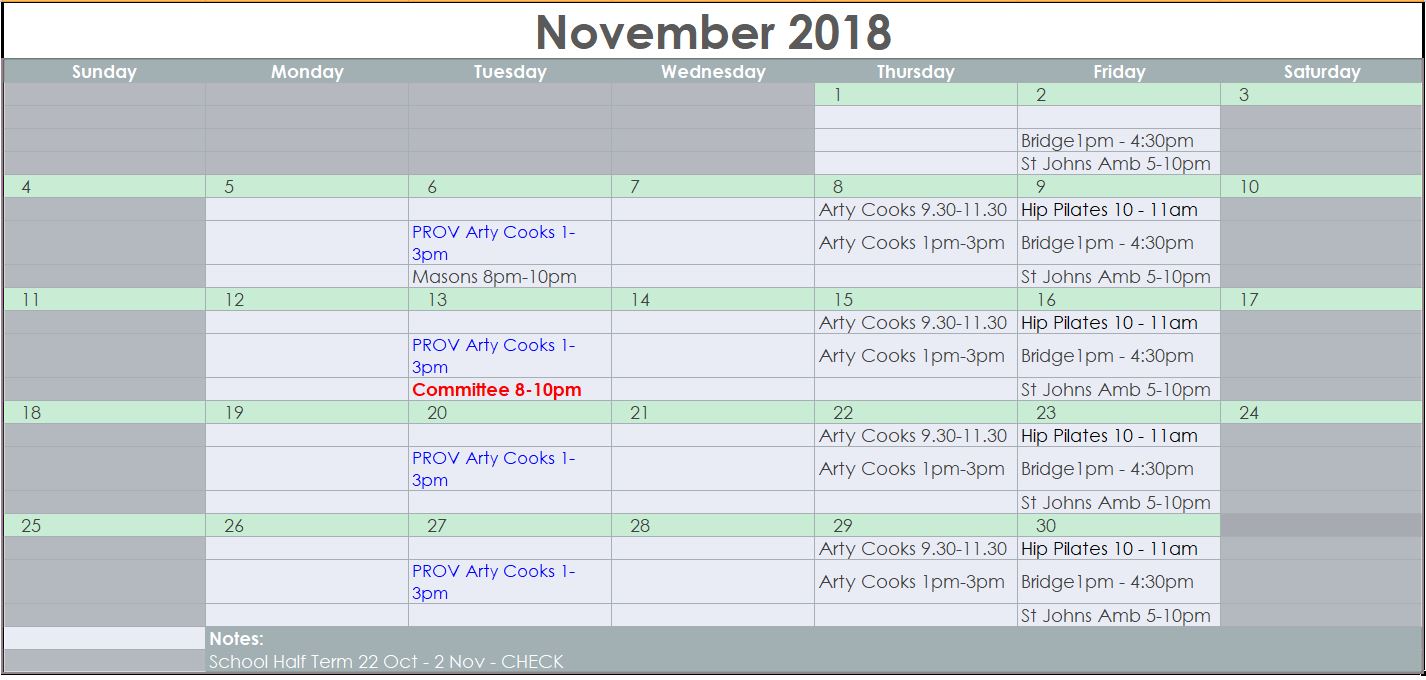
Task: Click the Wednesday column header
Action: [713, 72]
